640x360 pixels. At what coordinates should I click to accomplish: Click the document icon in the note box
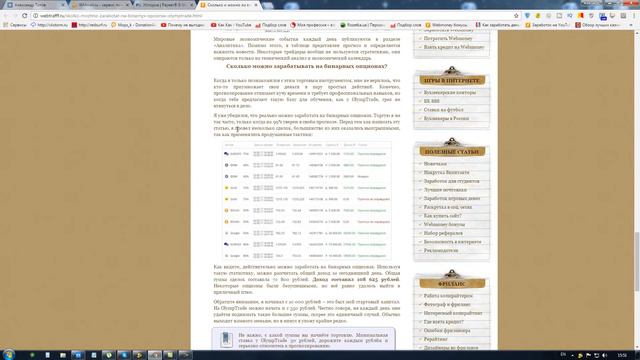[226, 339]
